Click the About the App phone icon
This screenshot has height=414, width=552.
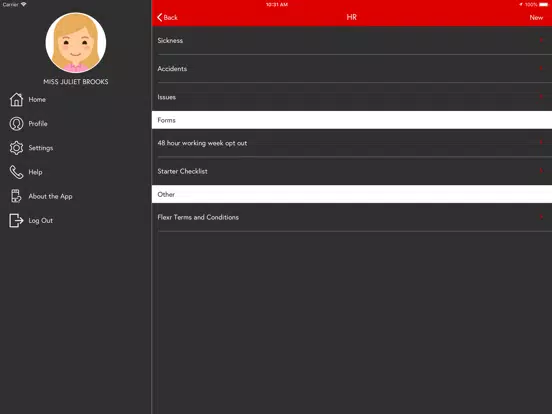coord(16,196)
